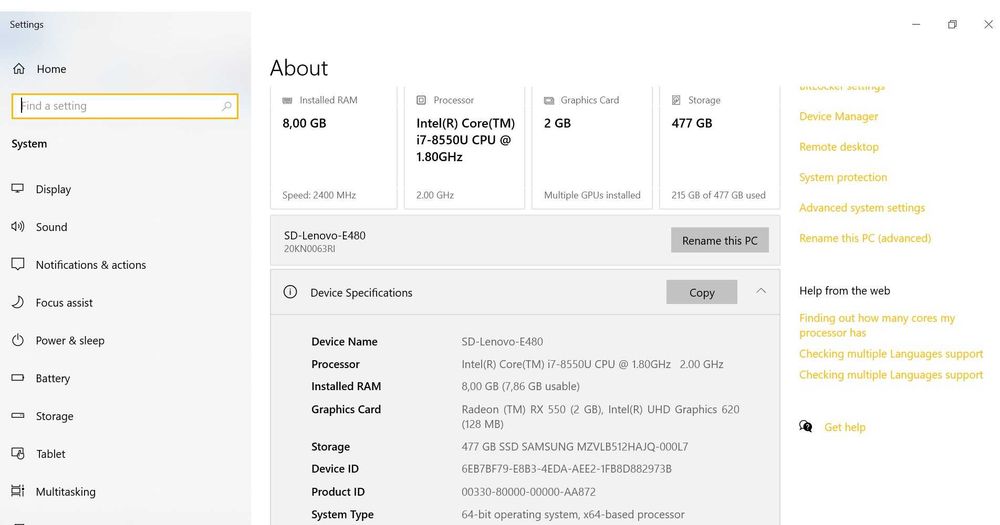The width and height of the screenshot is (1000, 525).
Task: Collapse the Device Specifications section
Action: pyautogui.click(x=761, y=291)
